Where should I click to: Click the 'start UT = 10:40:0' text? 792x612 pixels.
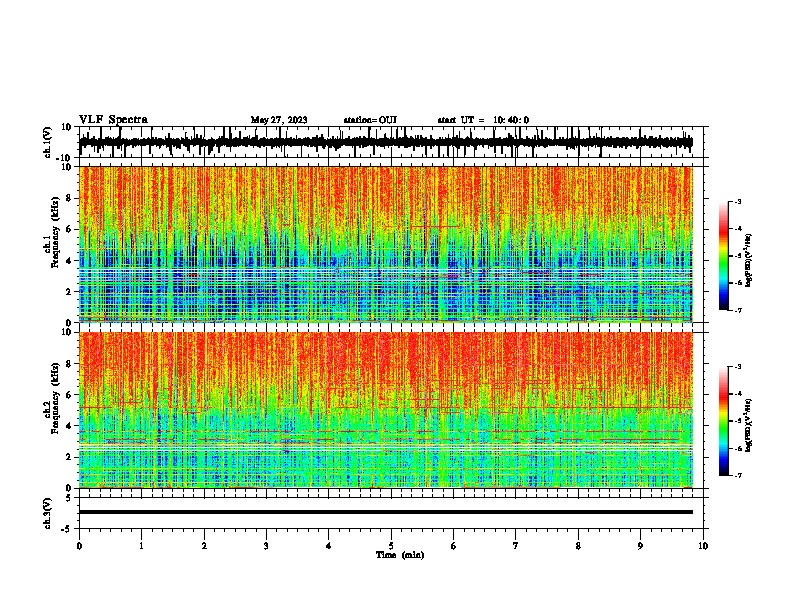[483, 120]
